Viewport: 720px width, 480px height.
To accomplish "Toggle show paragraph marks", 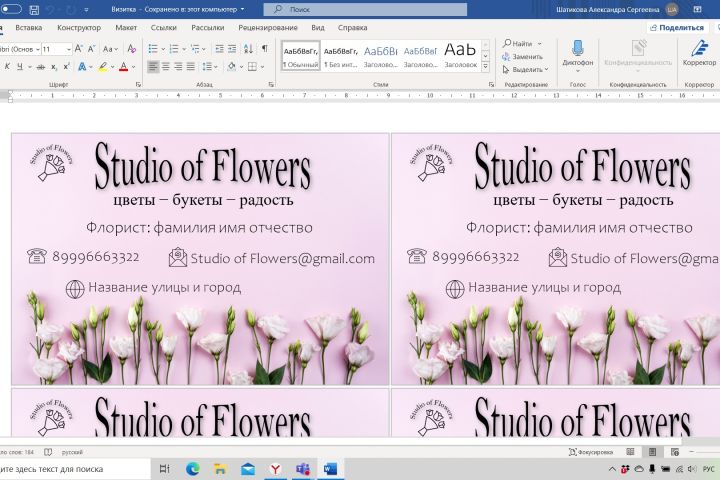I will point(264,48).
